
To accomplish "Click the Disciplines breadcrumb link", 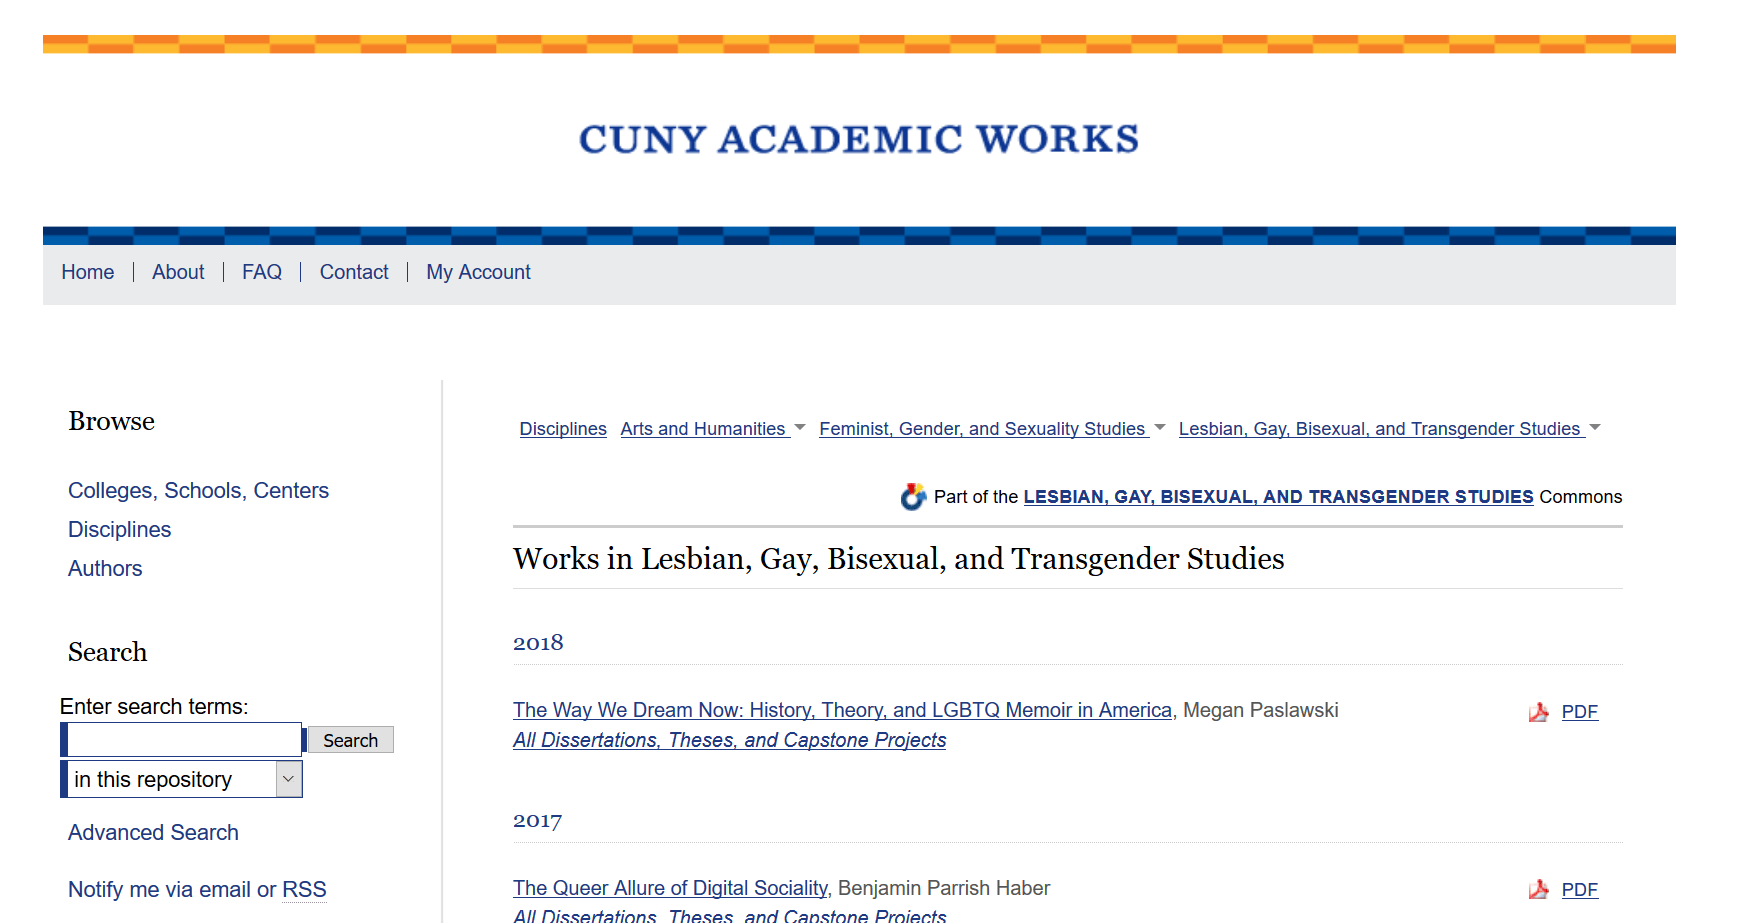I will tap(563, 429).
